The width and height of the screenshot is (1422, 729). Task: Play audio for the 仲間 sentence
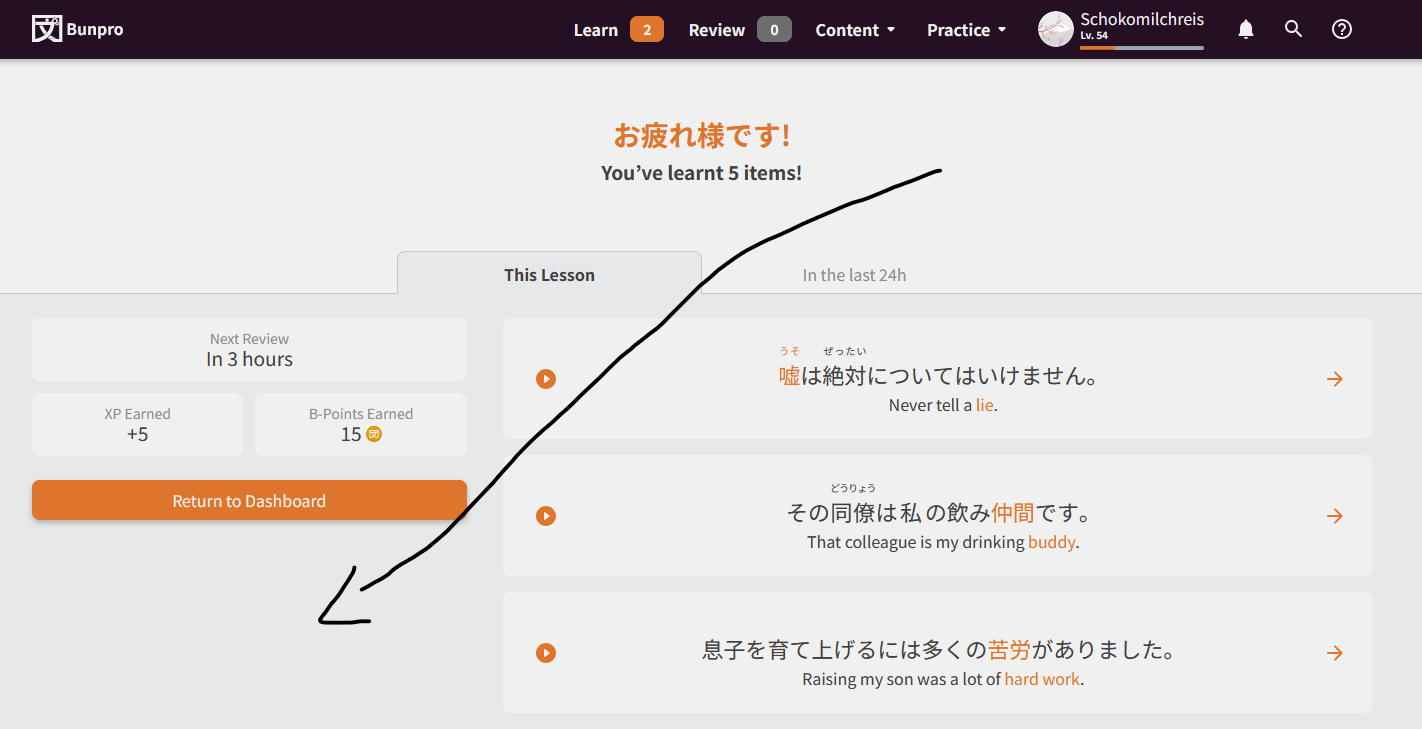click(545, 516)
